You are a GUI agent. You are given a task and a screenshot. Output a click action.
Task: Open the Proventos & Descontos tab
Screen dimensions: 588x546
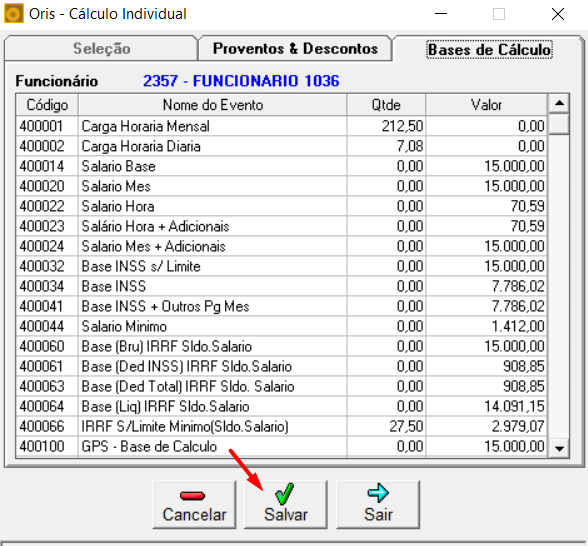tap(295, 48)
